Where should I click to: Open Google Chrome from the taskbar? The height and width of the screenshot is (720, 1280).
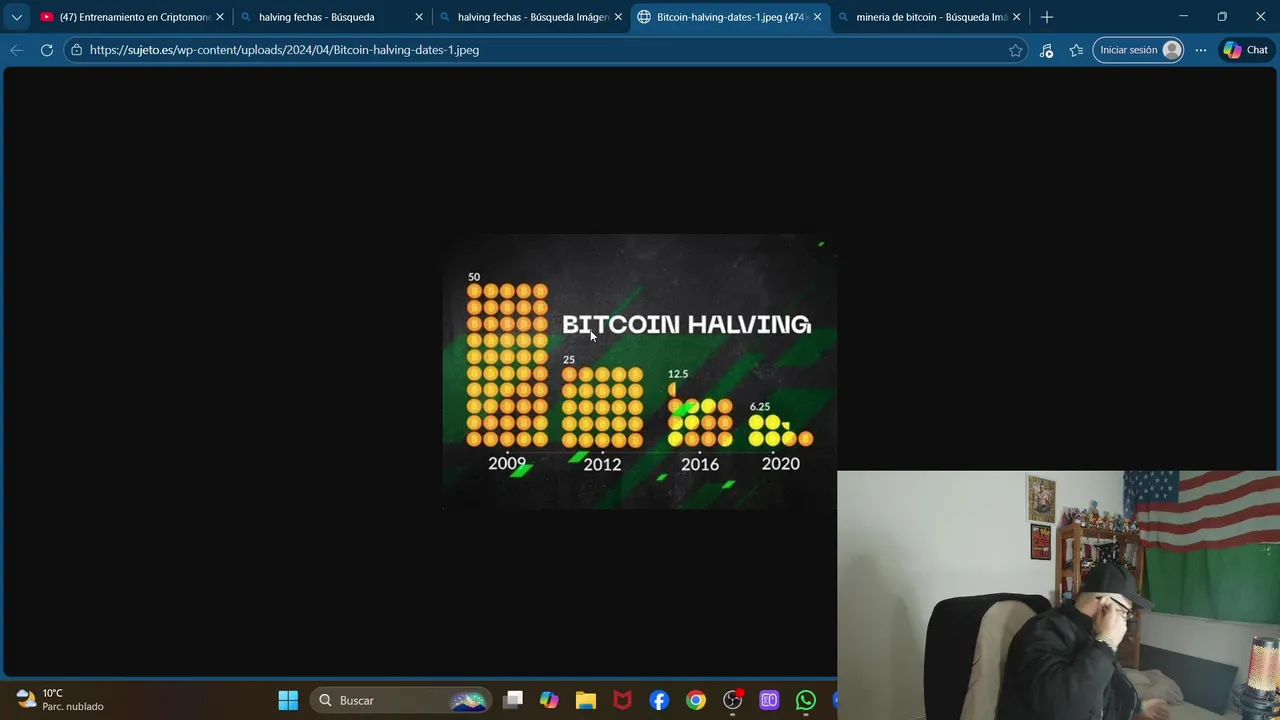click(696, 700)
